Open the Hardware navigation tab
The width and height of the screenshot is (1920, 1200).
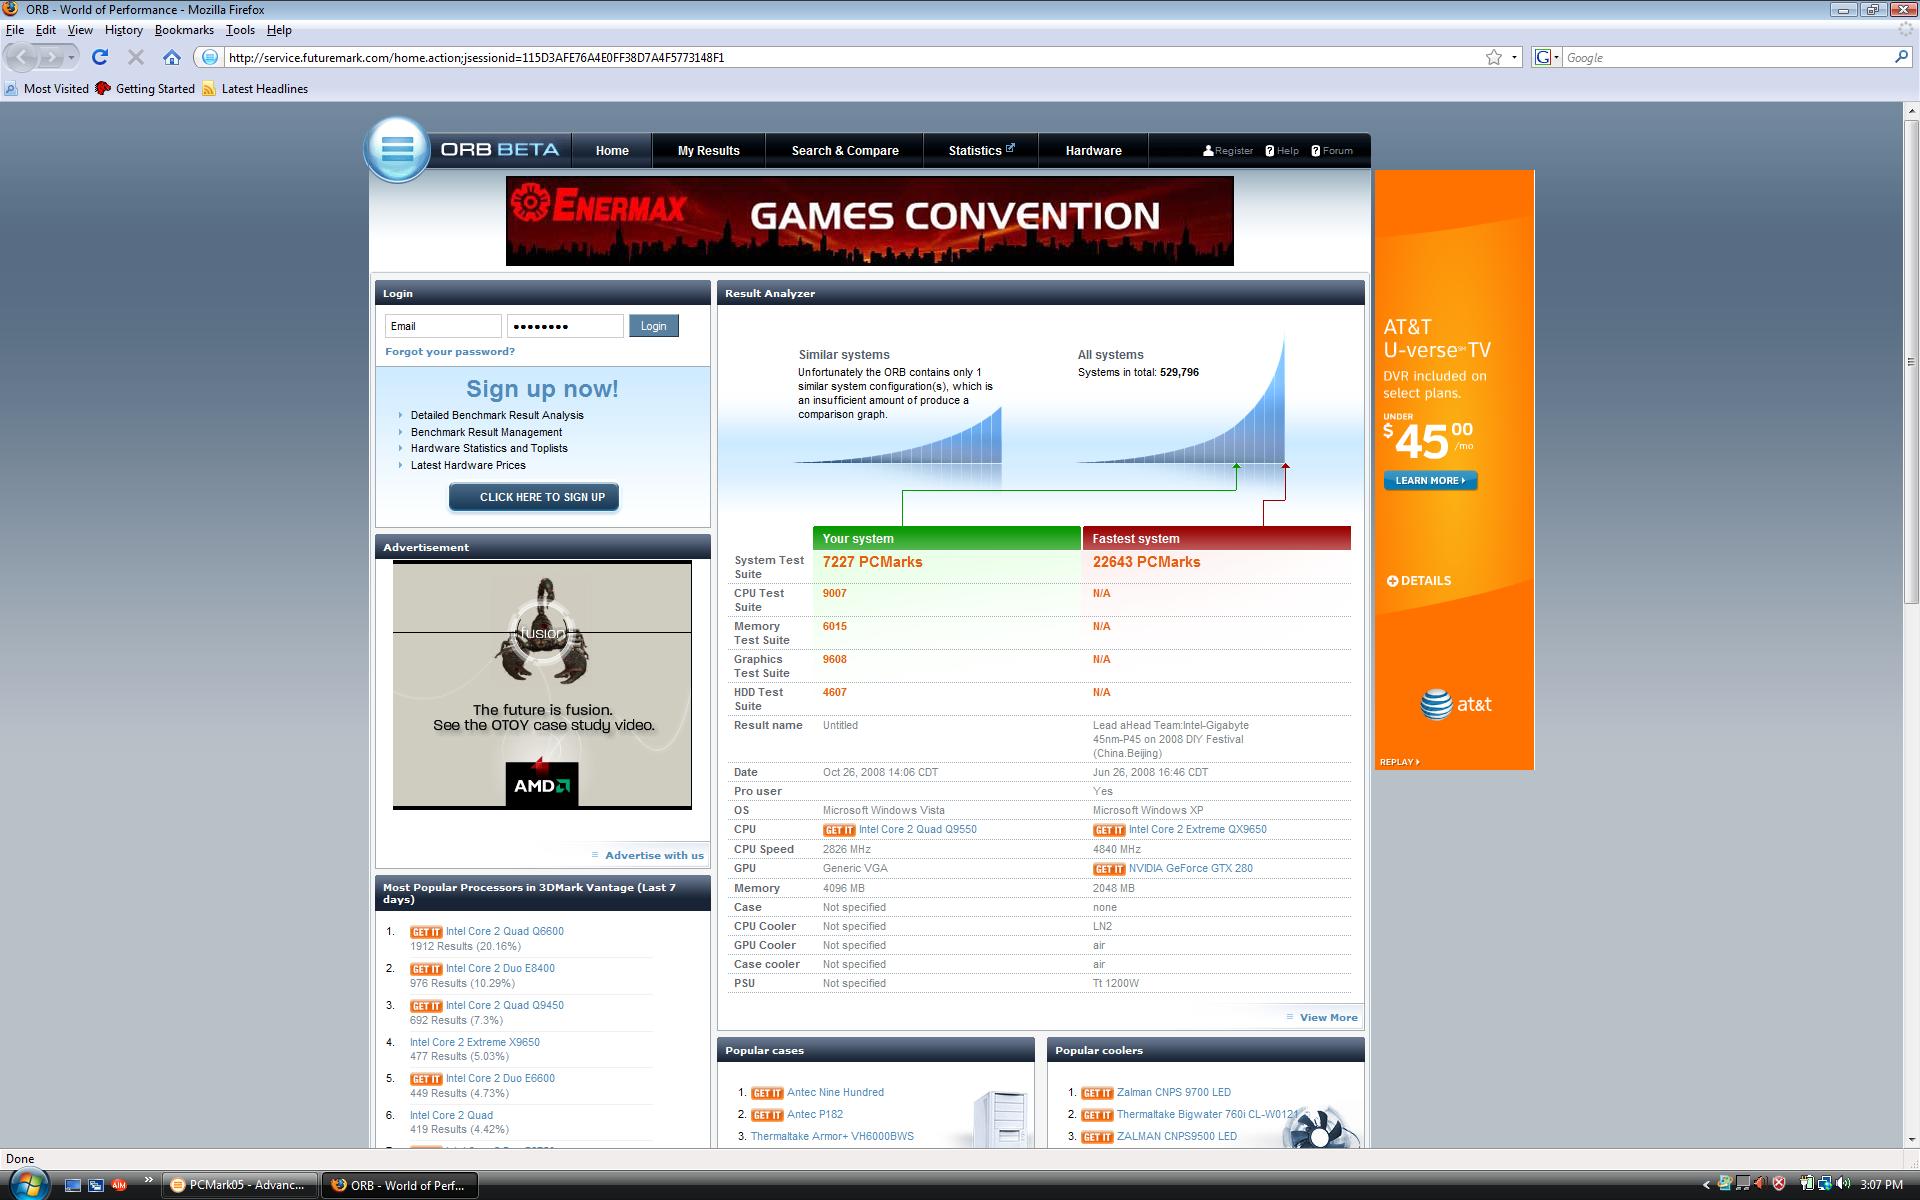(x=1093, y=151)
